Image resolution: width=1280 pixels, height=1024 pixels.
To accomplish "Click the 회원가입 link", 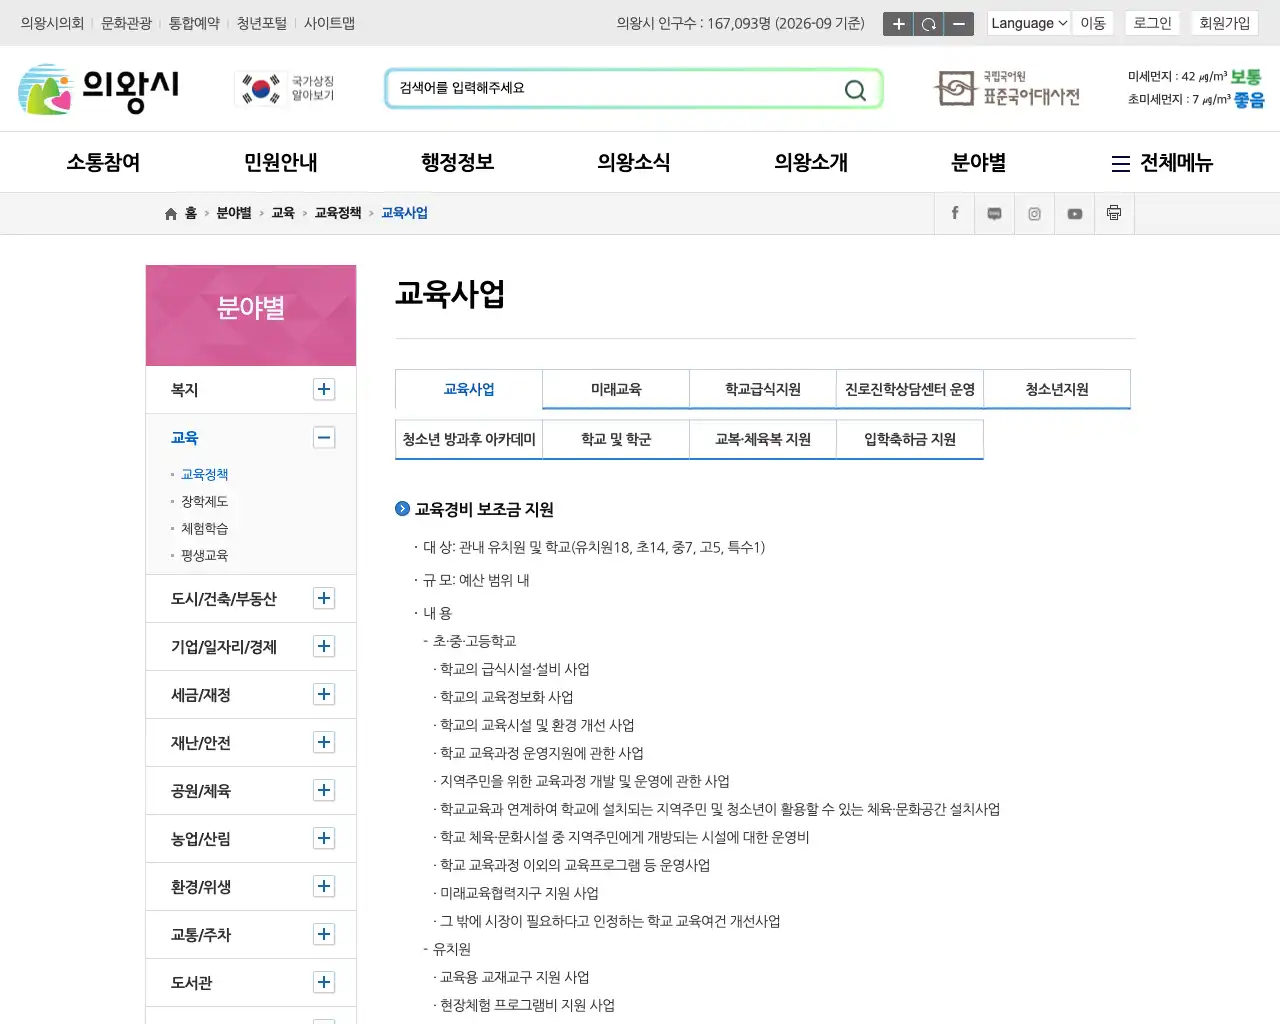I will (1225, 23).
